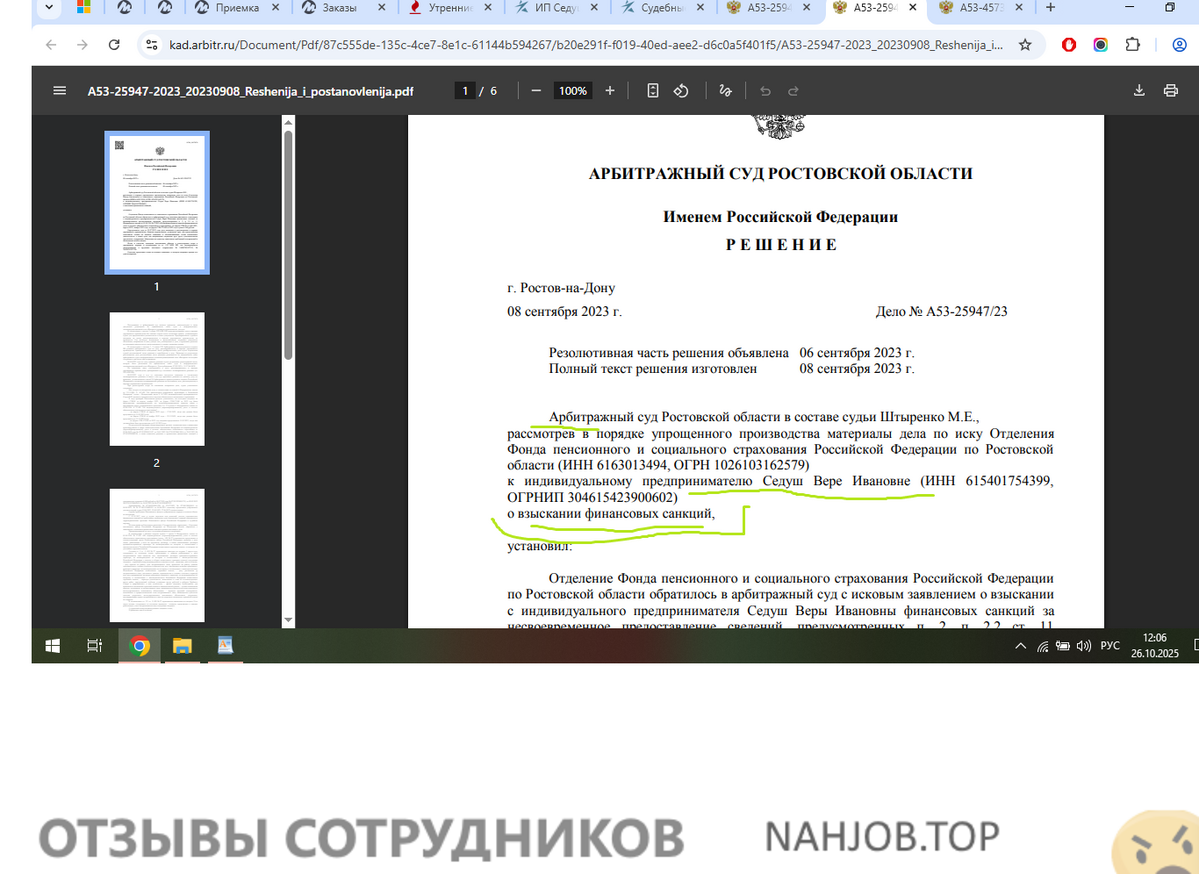Click the fit to page icon
This screenshot has height=874, width=1199.
[x=653, y=91]
